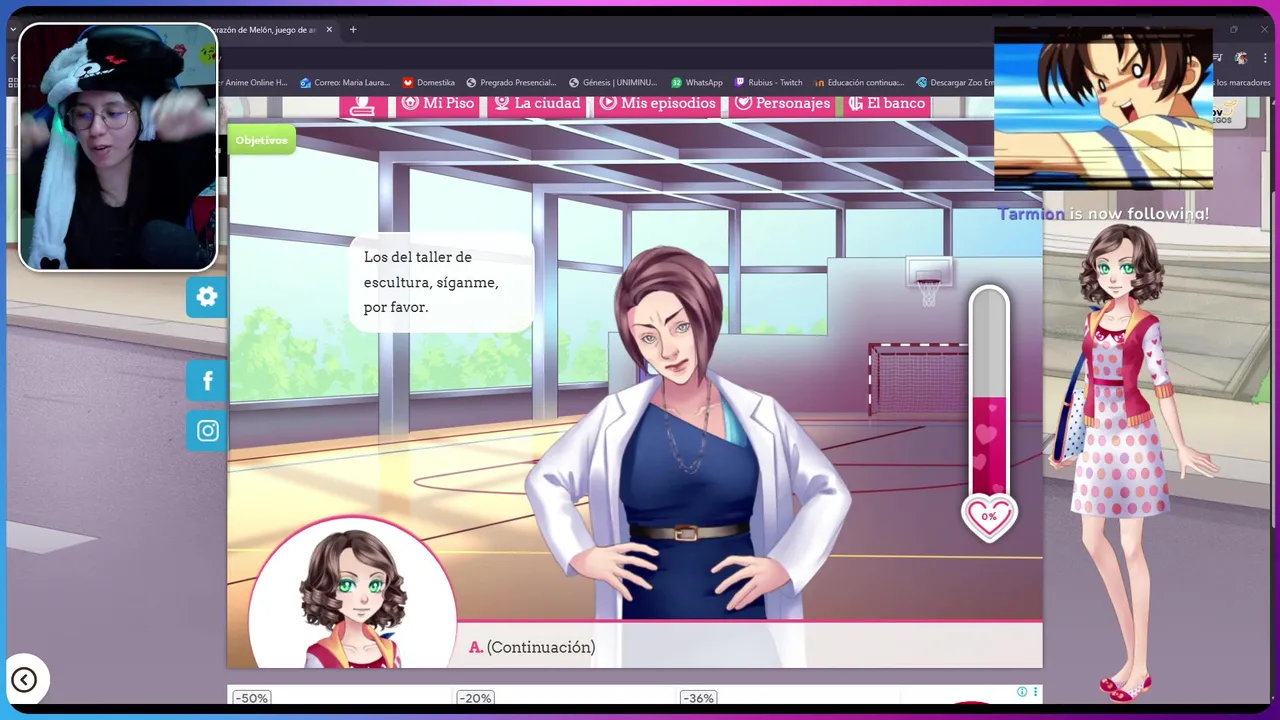The width and height of the screenshot is (1280, 720).
Task: Click the -50% ad offer
Action: click(251, 698)
